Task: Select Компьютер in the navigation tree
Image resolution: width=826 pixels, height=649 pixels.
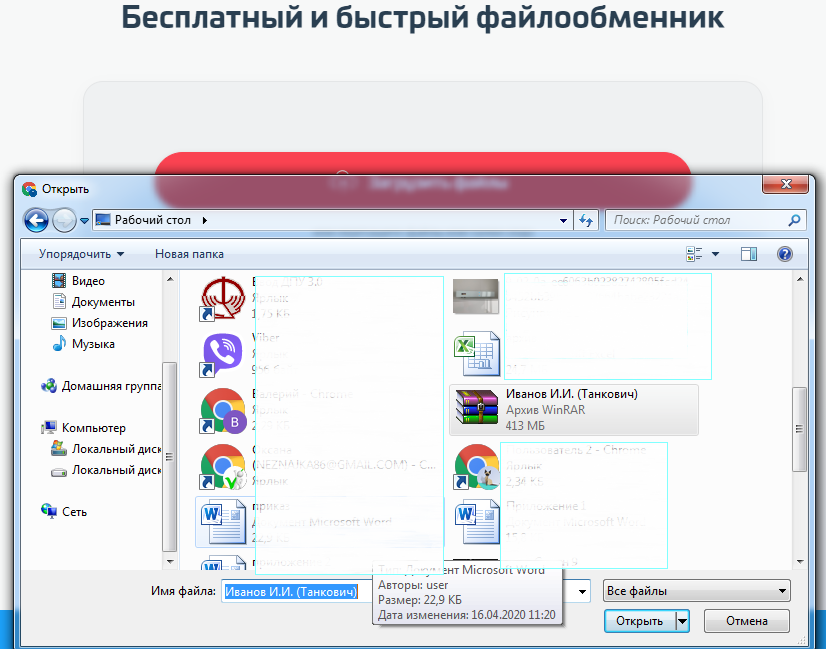Action: click(x=94, y=428)
